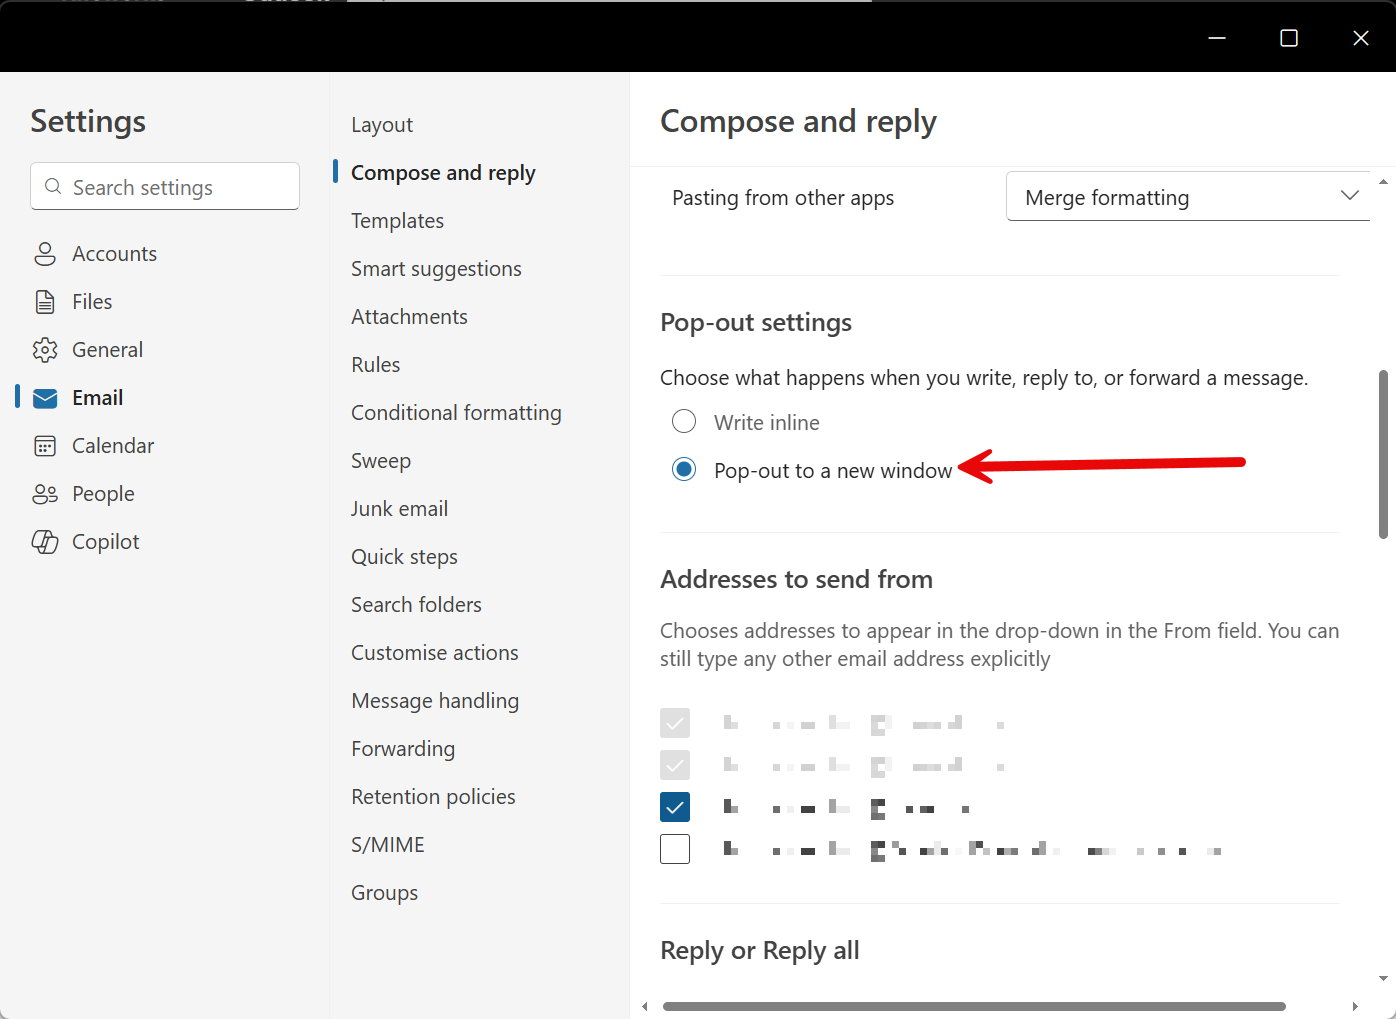Select the Write inline radio button
Screen dimensions: 1396x1019
tap(684, 422)
